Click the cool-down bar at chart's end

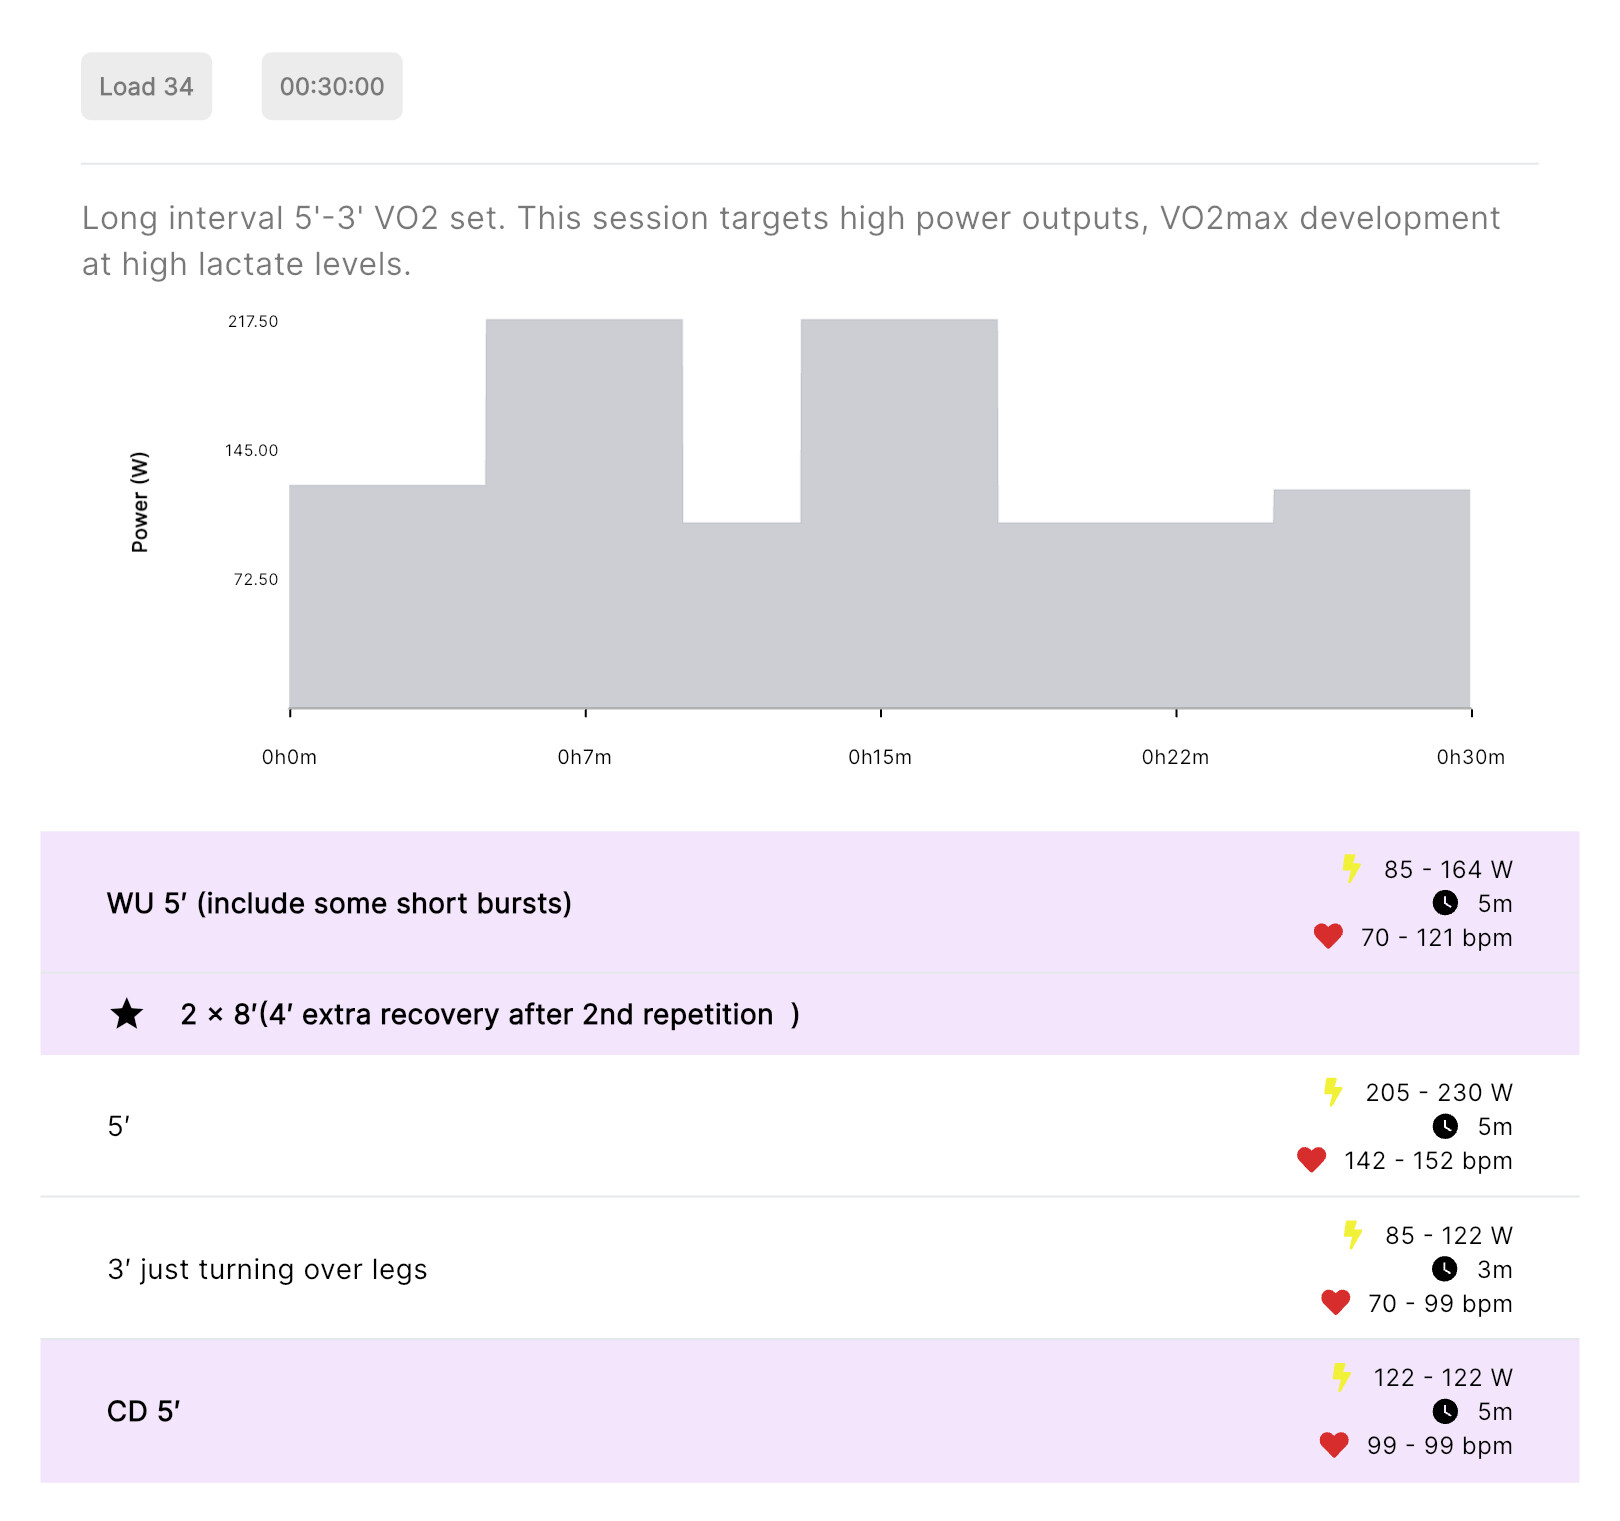point(1371,598)
